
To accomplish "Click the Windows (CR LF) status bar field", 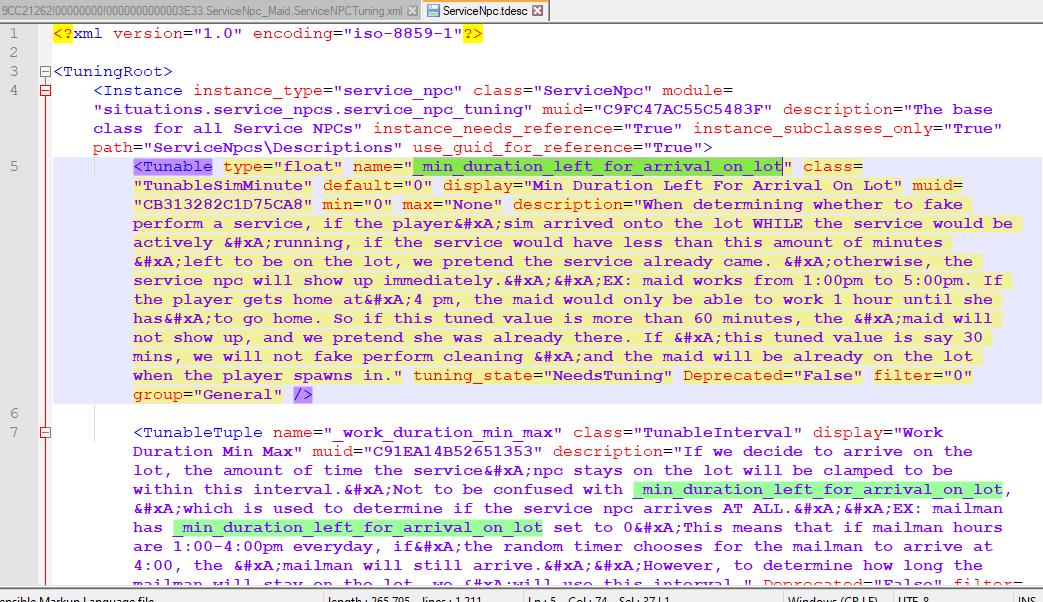I will coord(839,598).
